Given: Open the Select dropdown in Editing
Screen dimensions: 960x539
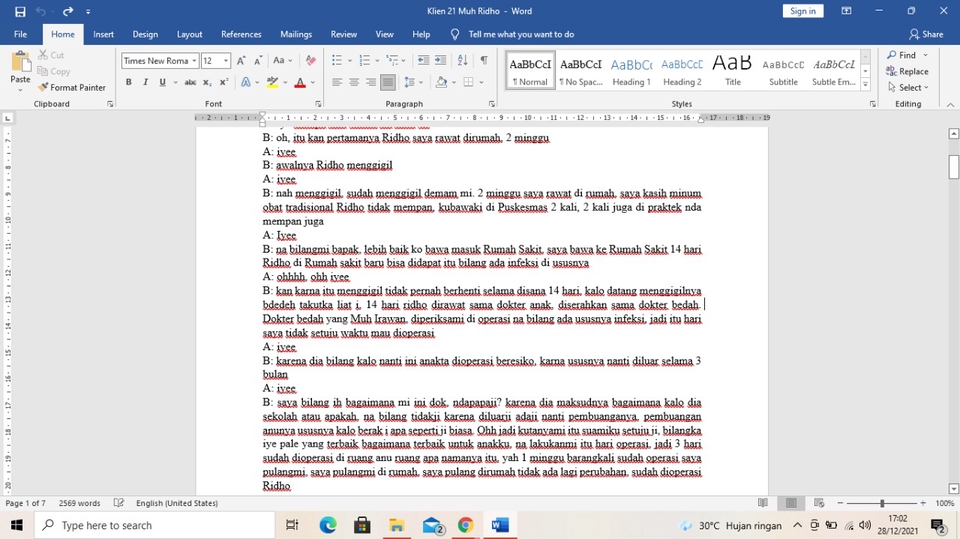Looking at the screenshot, I should click(909, 88).
